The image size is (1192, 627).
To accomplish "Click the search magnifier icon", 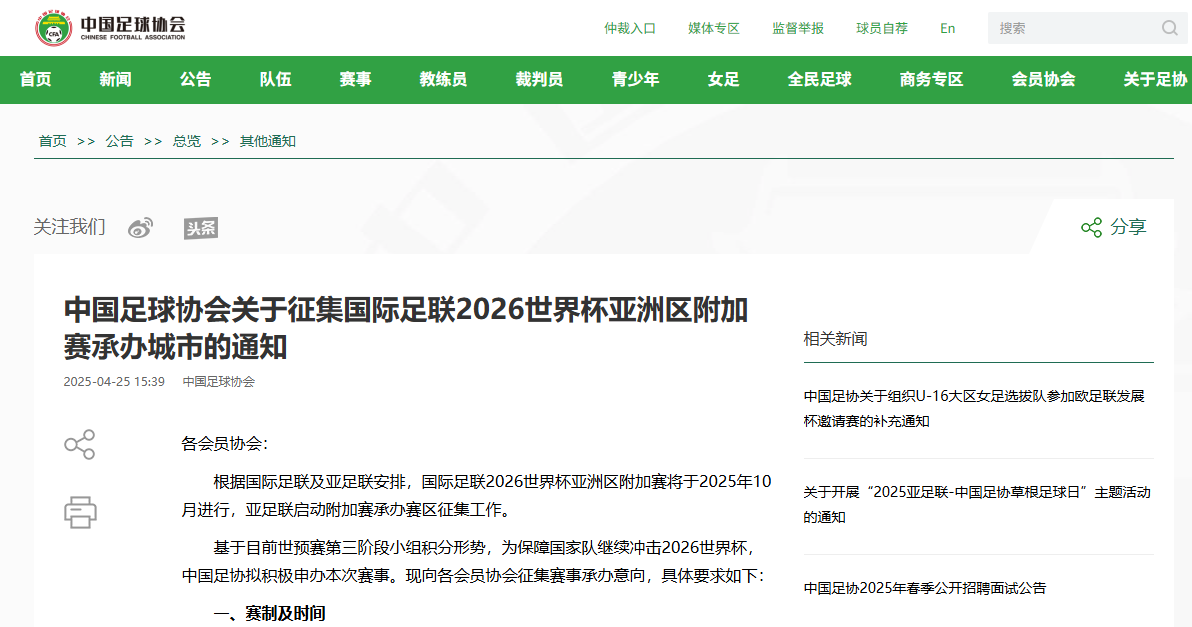I will (1169, 28).
